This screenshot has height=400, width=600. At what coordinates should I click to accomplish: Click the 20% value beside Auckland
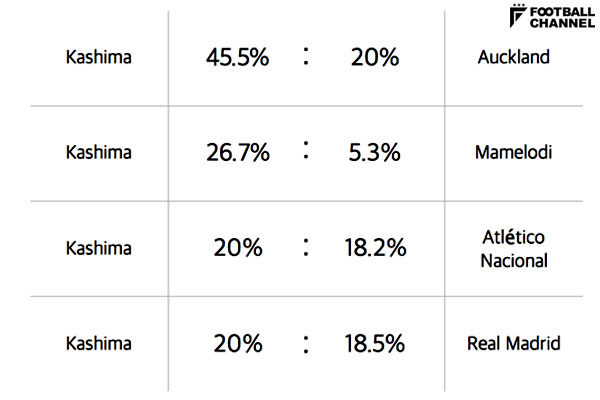coord(375,58)
